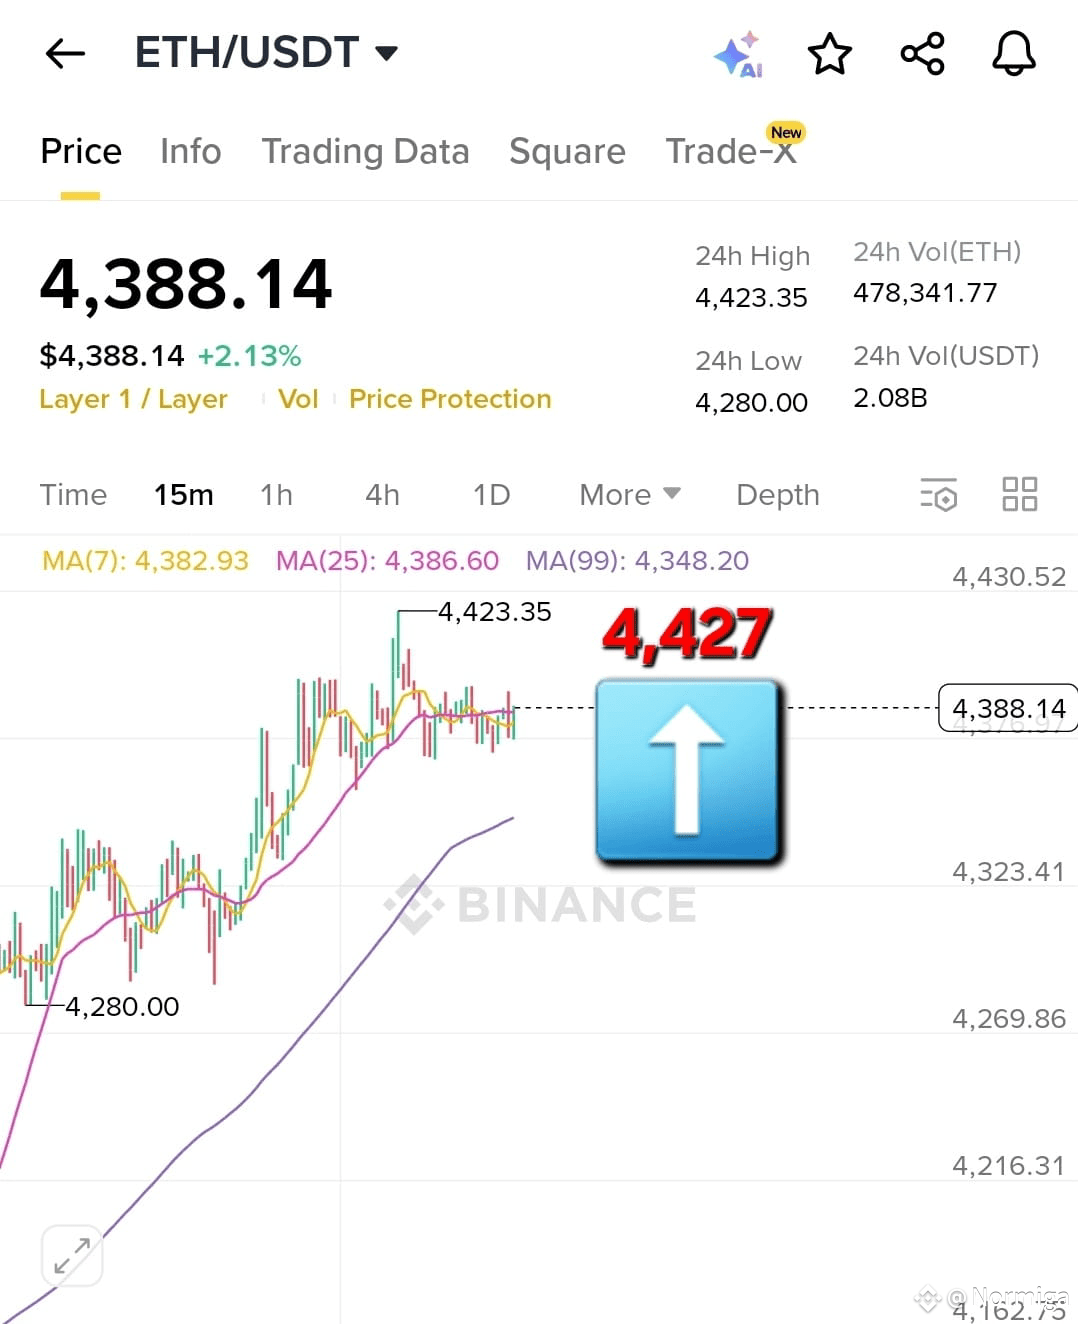Viewport: 1078px width, 1324px height.
Task: Select the 15m timeframe
Action: 184,495
